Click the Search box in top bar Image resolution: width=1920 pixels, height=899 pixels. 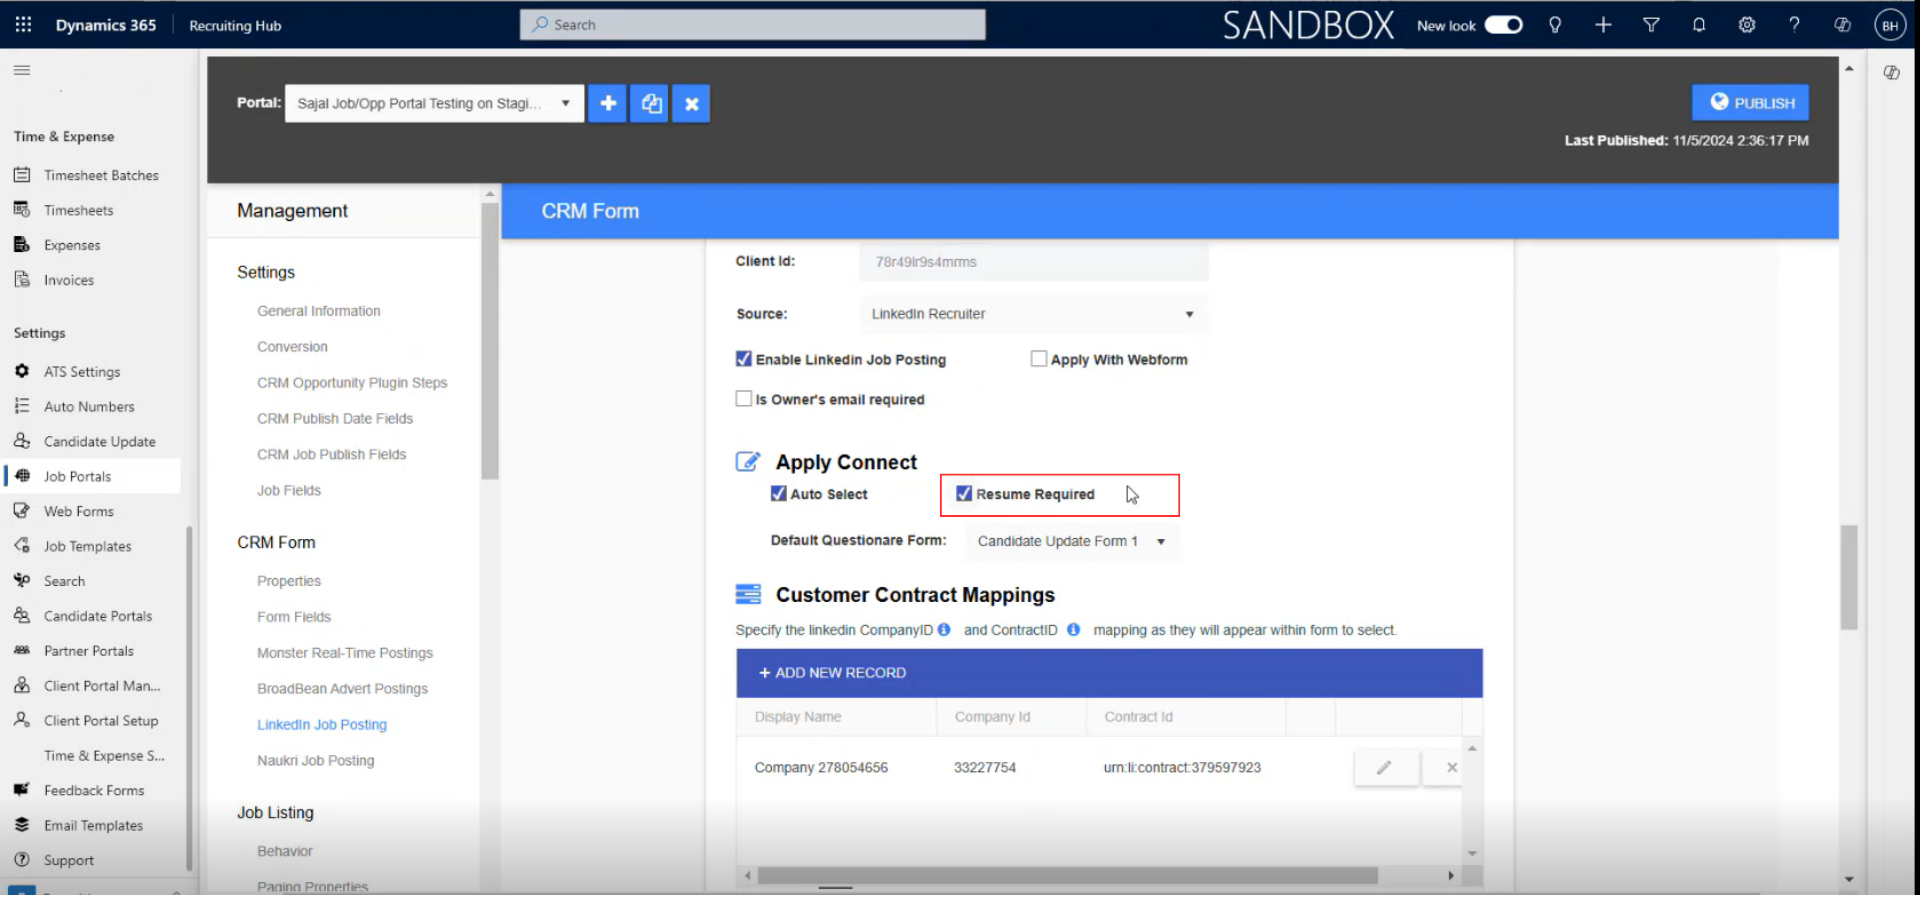coord(752,25)
